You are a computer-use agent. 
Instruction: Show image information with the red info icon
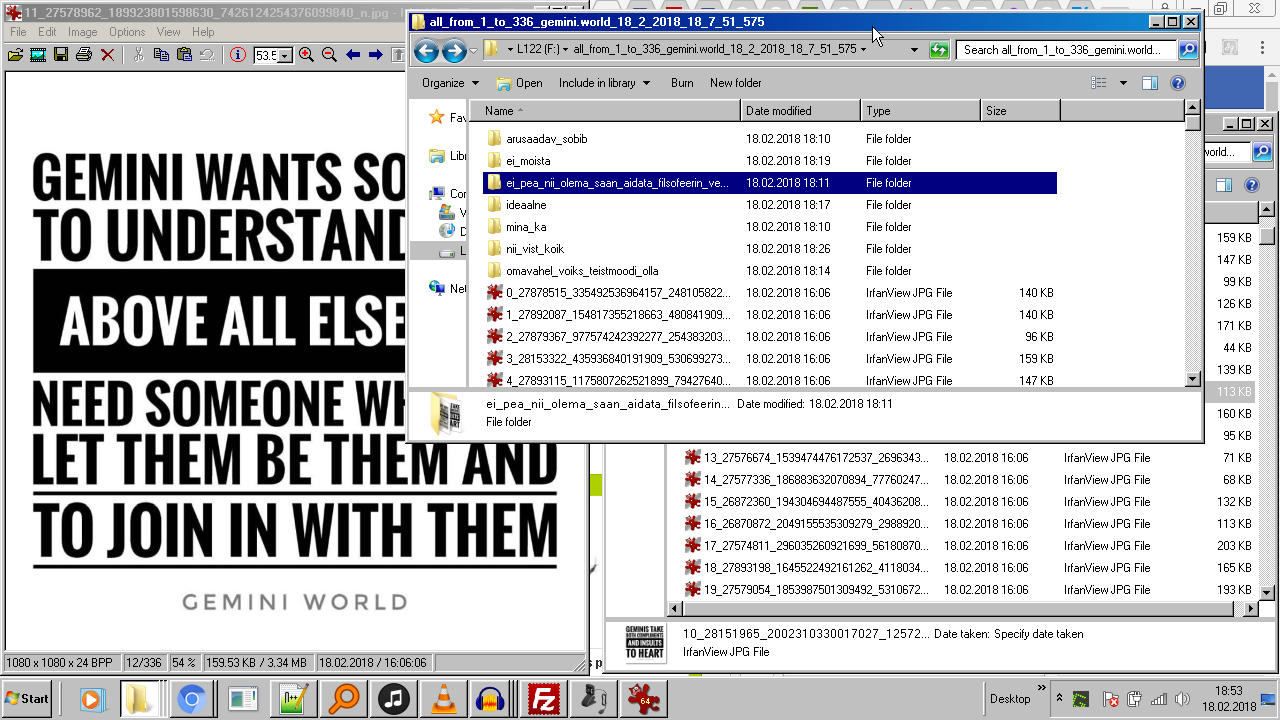pyautogui.click(x=238, y=55)
